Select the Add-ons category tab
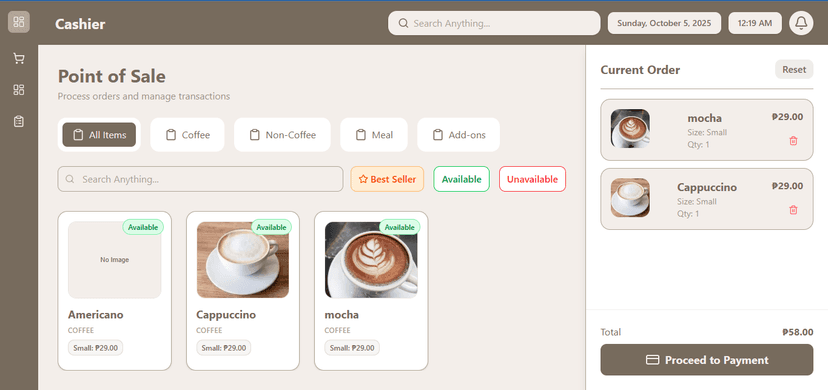828x390 pixels. click(458, 135)
